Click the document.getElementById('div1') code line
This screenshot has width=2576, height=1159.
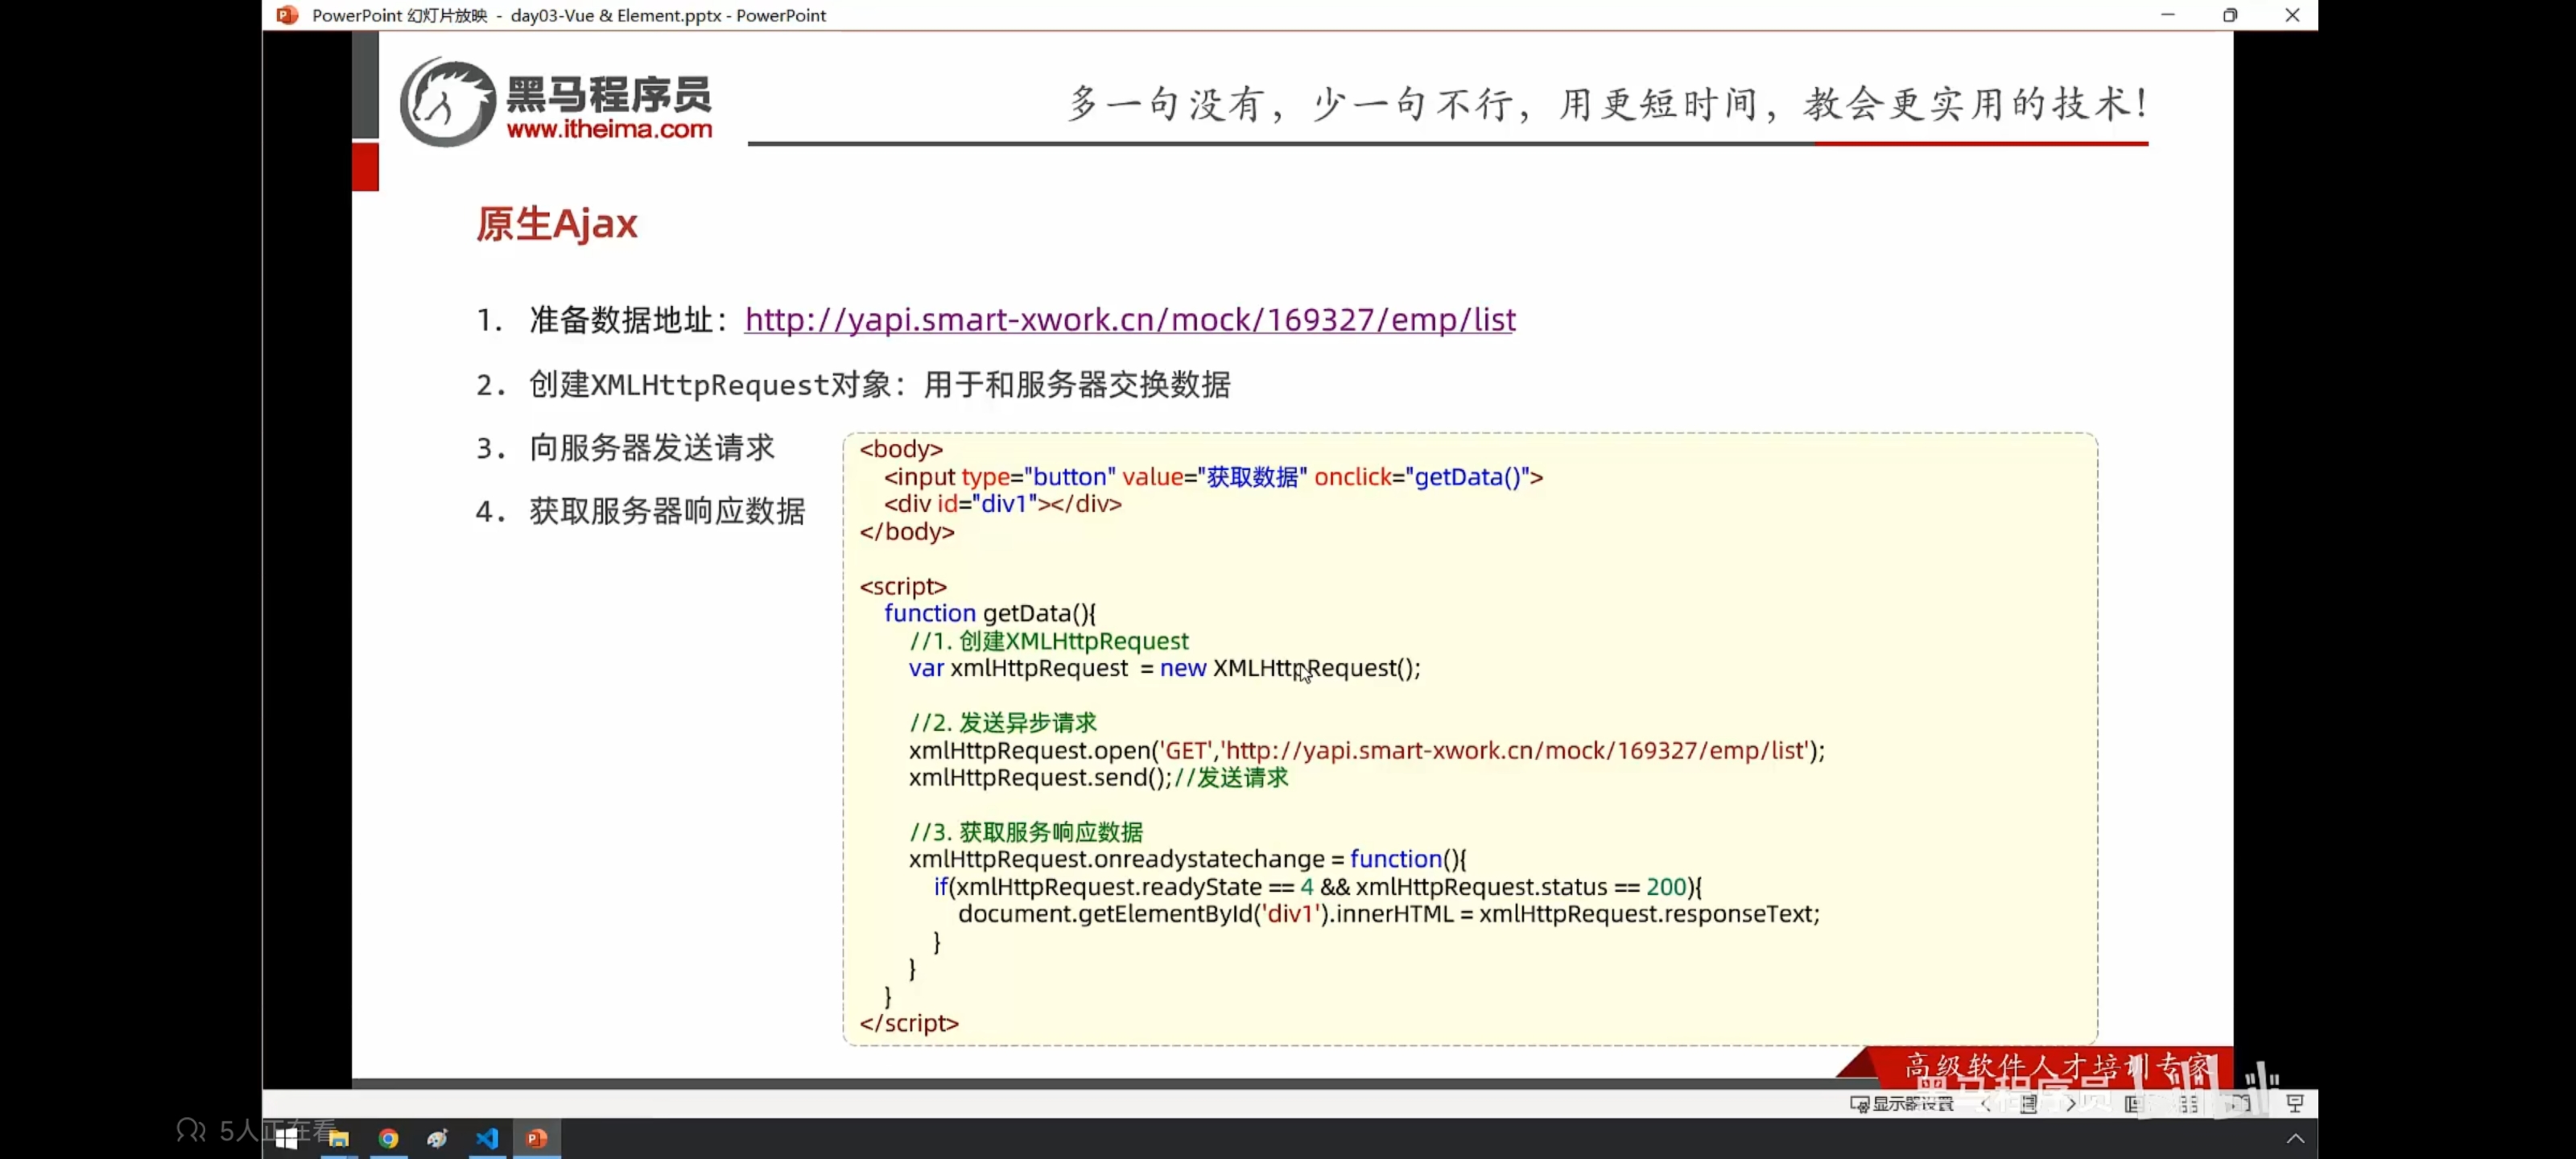tap(1388, 913)
